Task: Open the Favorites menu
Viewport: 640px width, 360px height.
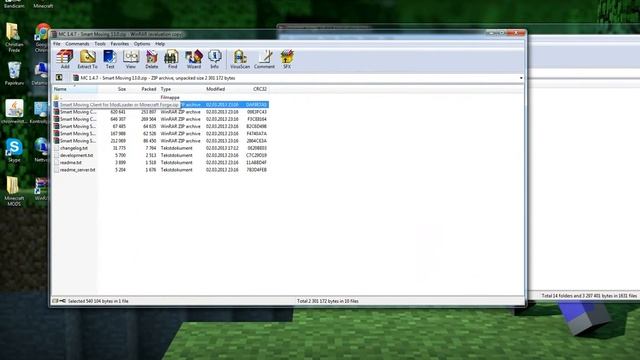Action: tap(120, 44)
